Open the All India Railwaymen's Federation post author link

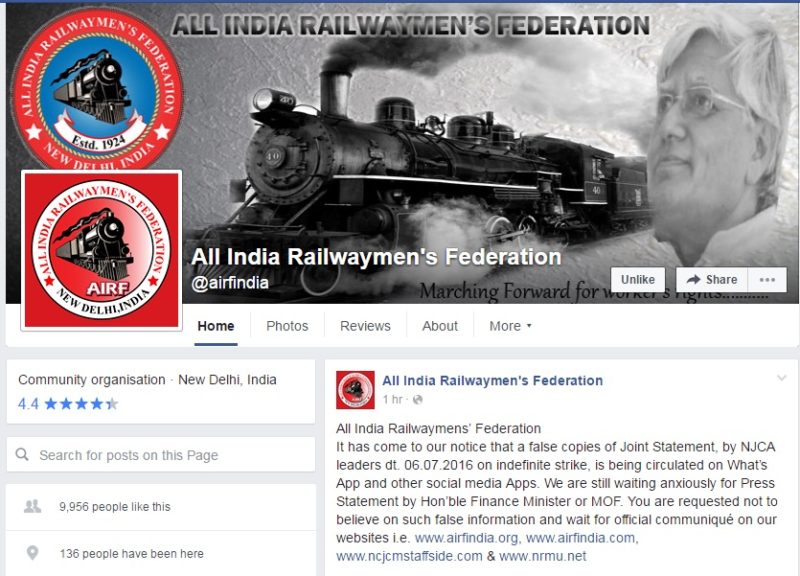click(x=492, y=381)
